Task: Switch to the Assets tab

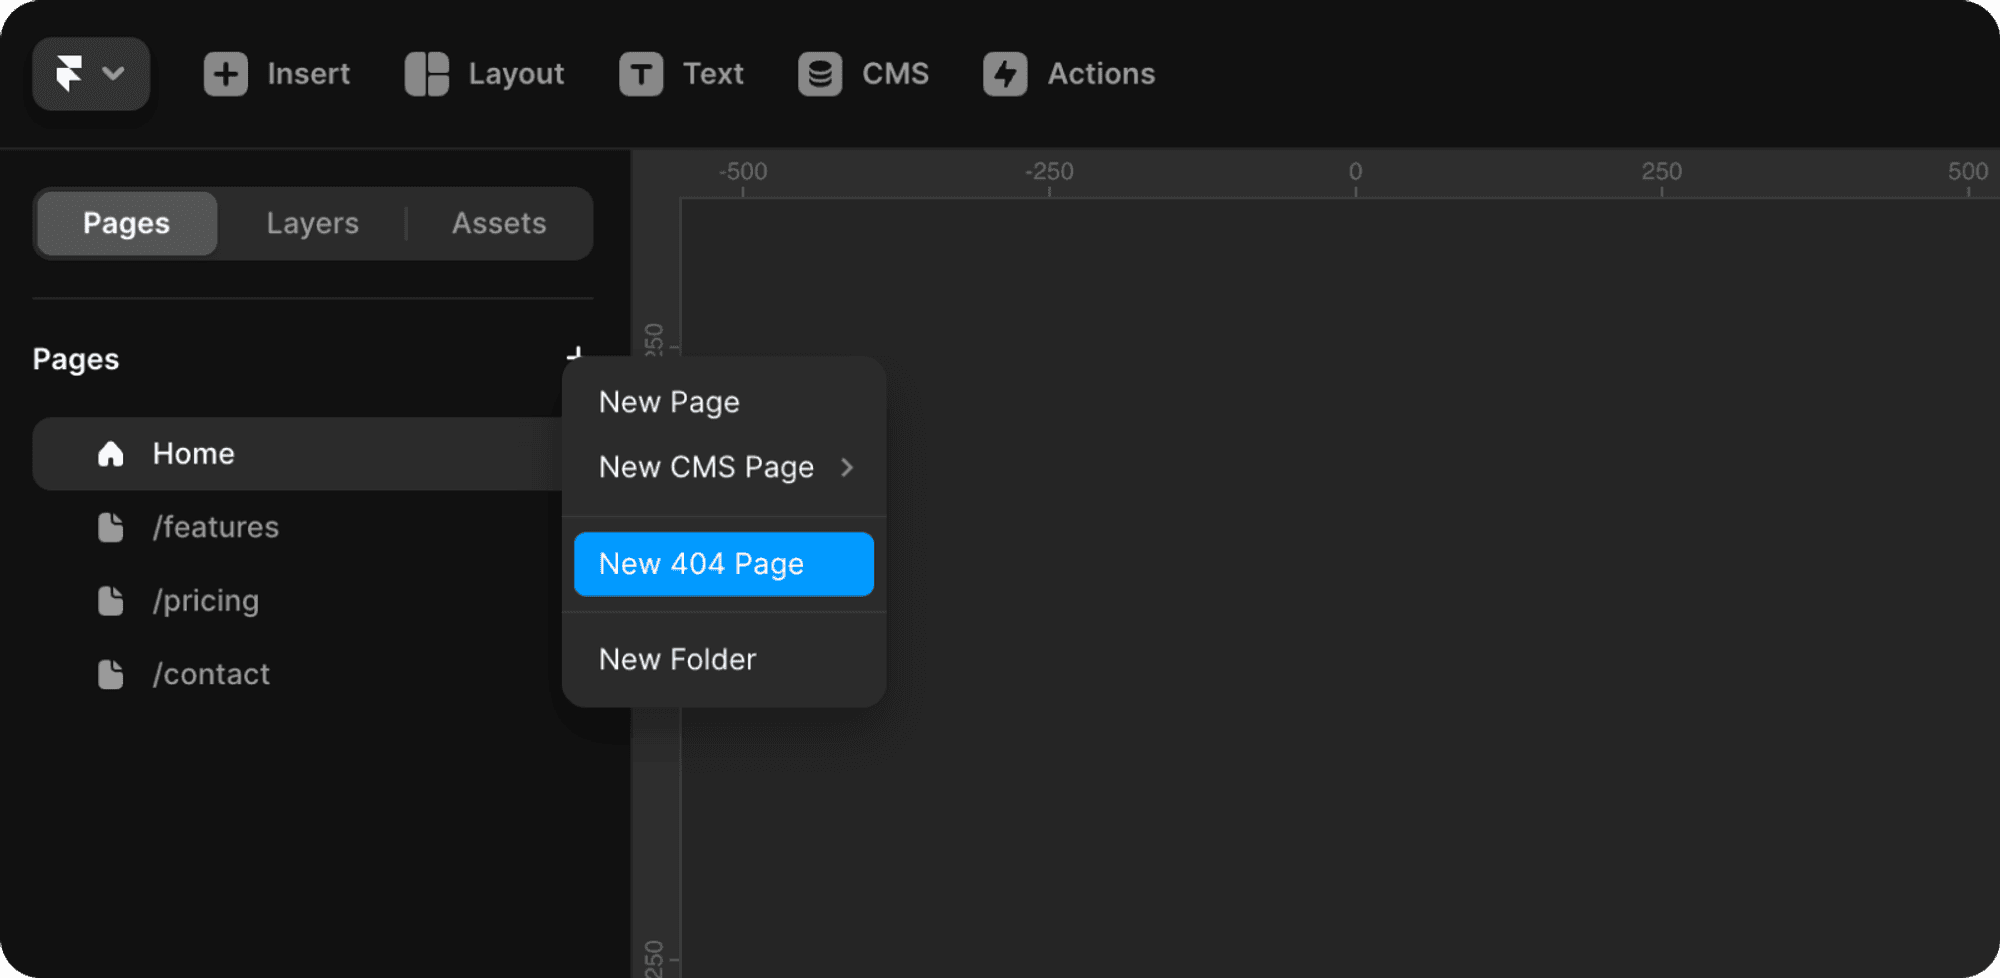Action: (499, 223)
